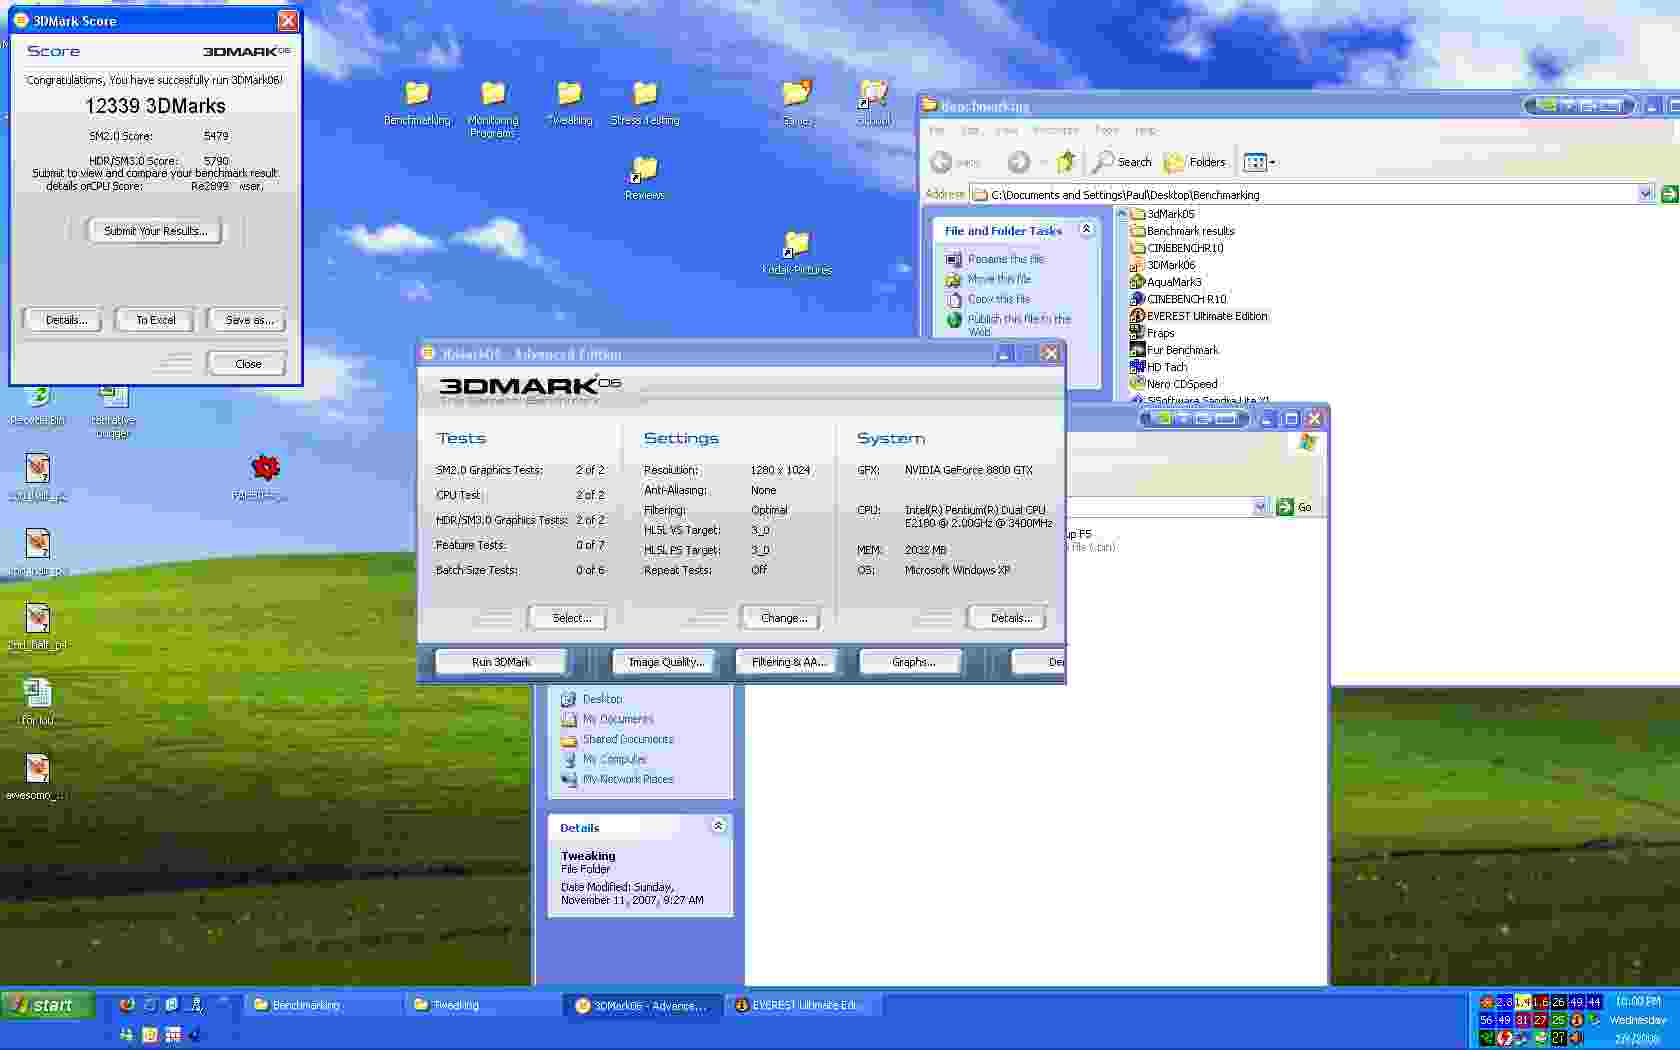Viewport: 1680px width, 1050px height.
Task: Click the Forward arrow in Benchmarking window
Action: [x=1018, y=162]
